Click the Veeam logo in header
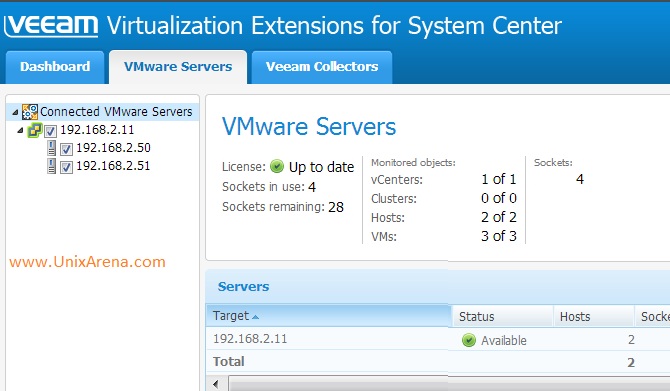Screen dimensions: 670x391 [x=51, y=26]
